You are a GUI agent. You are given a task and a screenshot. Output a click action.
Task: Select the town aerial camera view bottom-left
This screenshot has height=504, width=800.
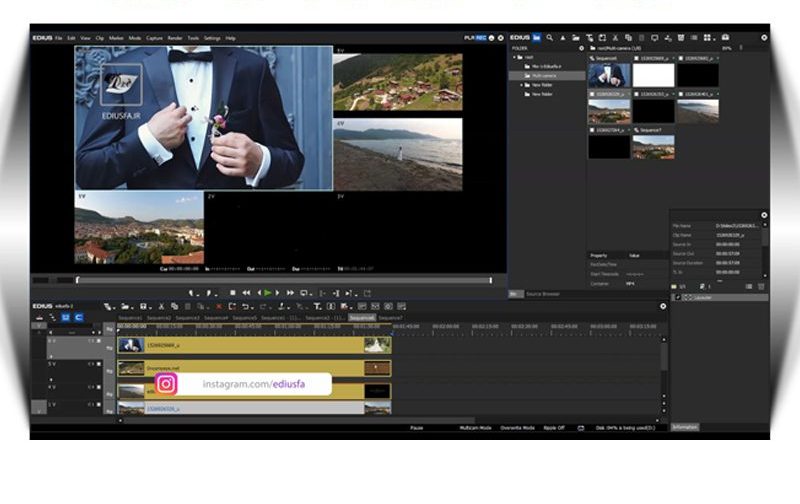(139, 228)
